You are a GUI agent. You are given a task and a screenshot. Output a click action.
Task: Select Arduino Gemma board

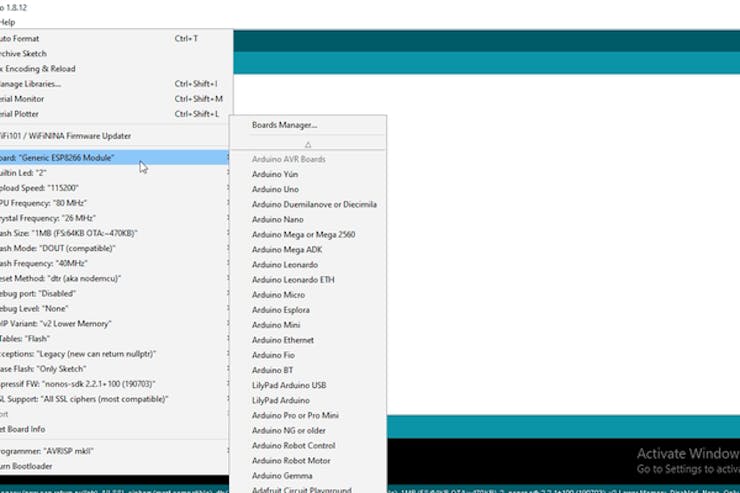click(x=308, y=476)
